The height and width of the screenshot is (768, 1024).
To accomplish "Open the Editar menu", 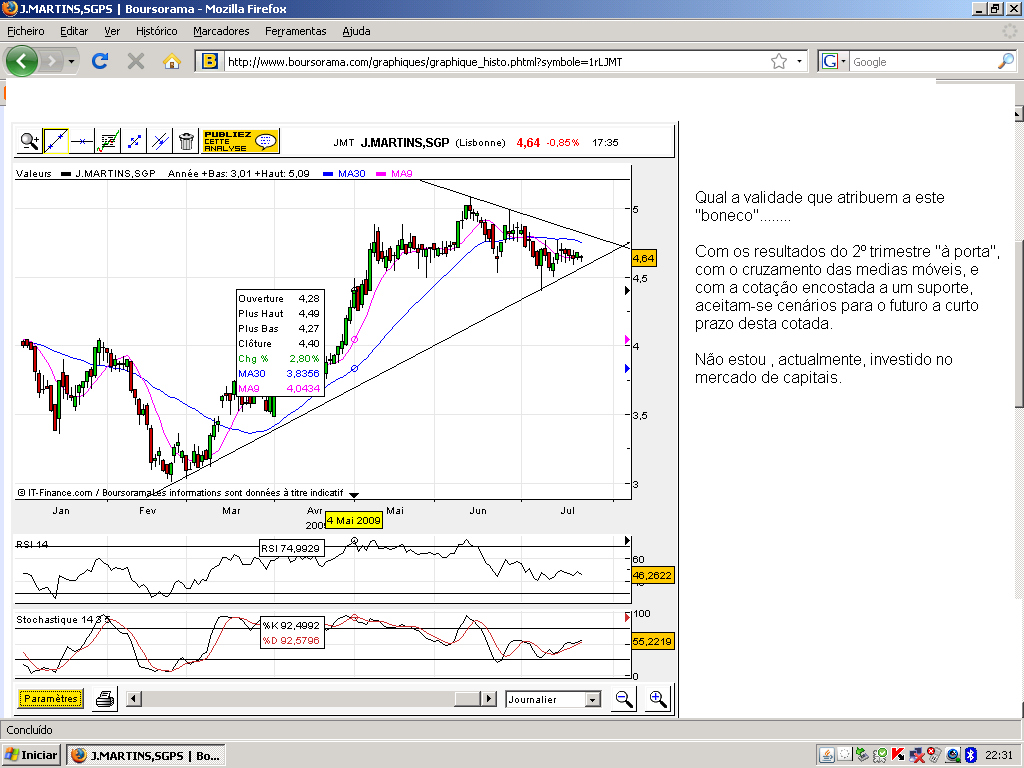I will click(x=74, y=31).
